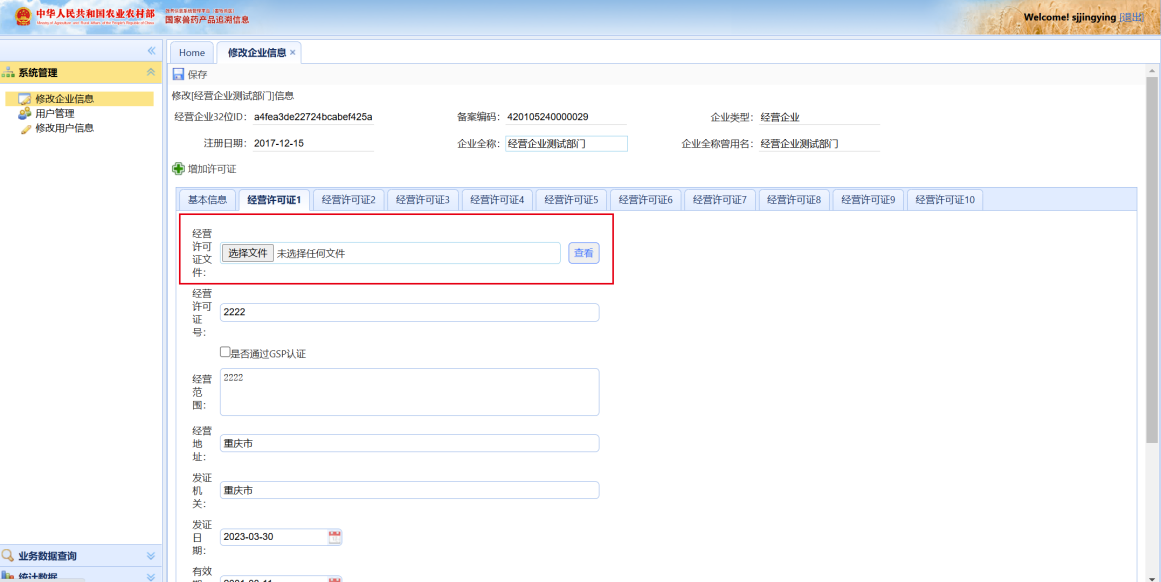The width and height of the screenshot is (1161, 582).
Task: Tick the 是否通过GSP认证 checkbox
Action: coord(225,352)
